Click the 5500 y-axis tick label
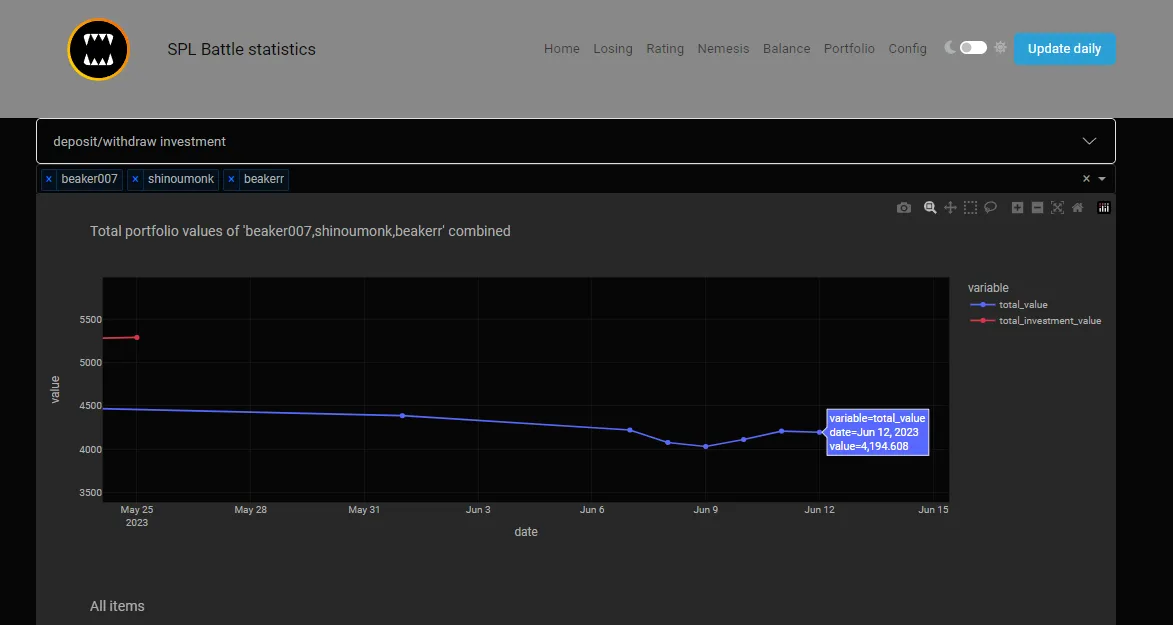This screenshot has width=1173, height=625. (x=90, y=320)
